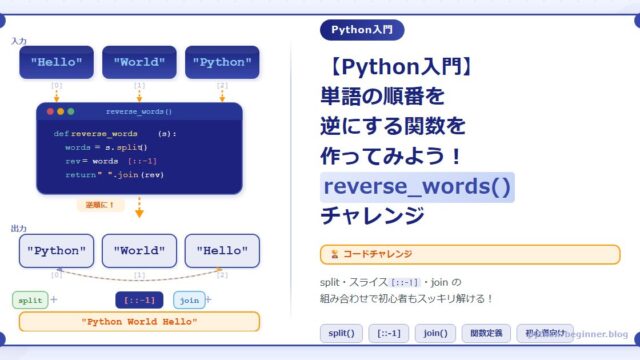The width and height of the screenshot is (640, 360).
Task: Click the 関数定義 tag
Action: [486, 333]
